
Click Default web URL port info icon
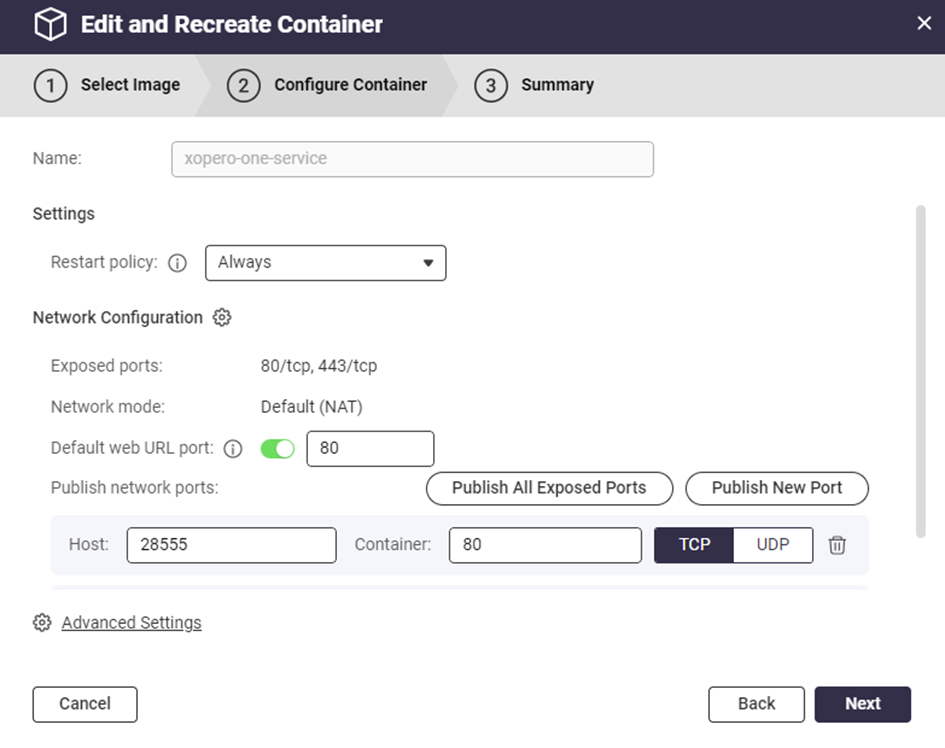[233, 449]
